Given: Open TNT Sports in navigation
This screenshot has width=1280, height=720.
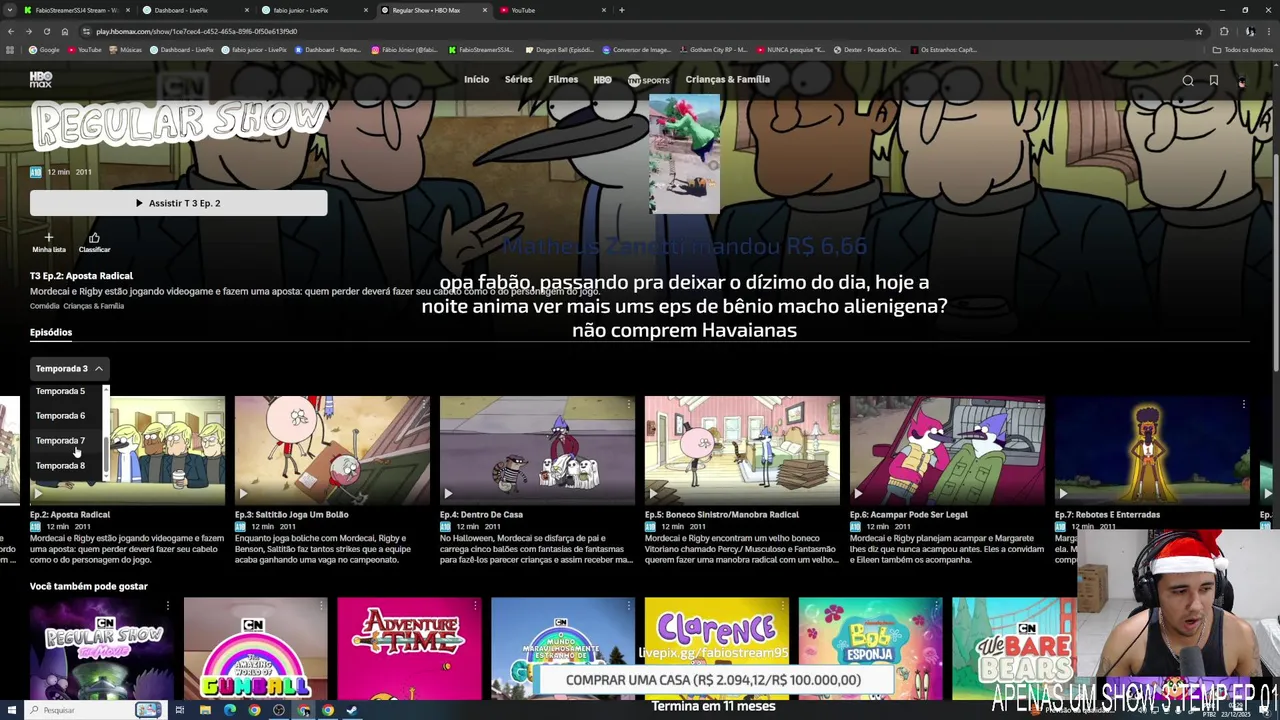Looking at the screenshot, I should [x=649, y=80].
